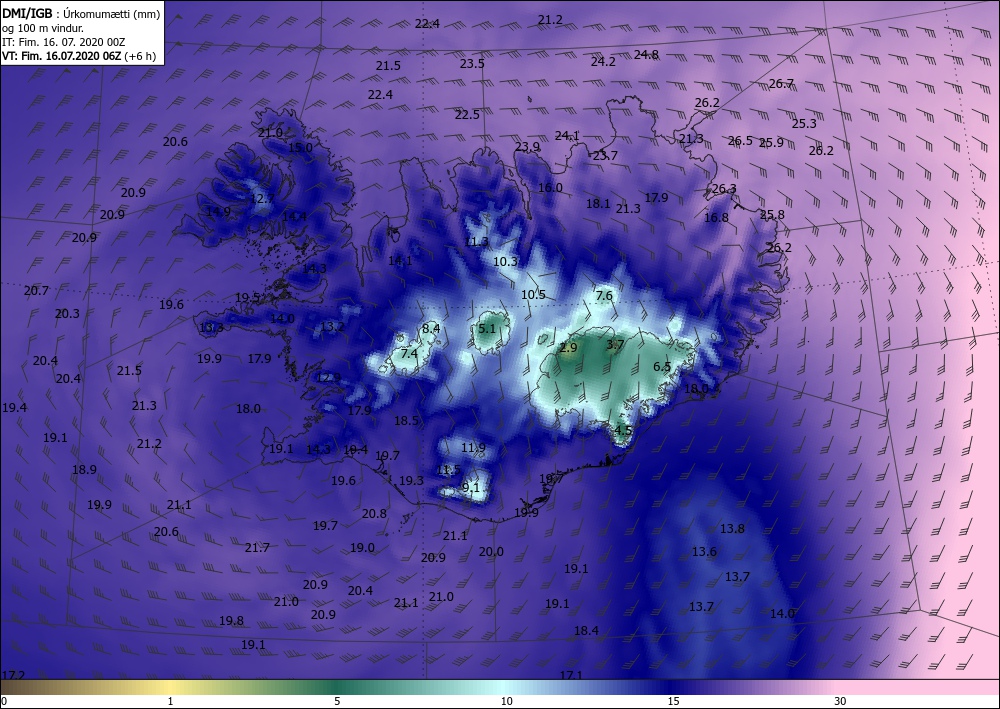
Task: Click the 22.5 value on the map
Action: (467, 115)
